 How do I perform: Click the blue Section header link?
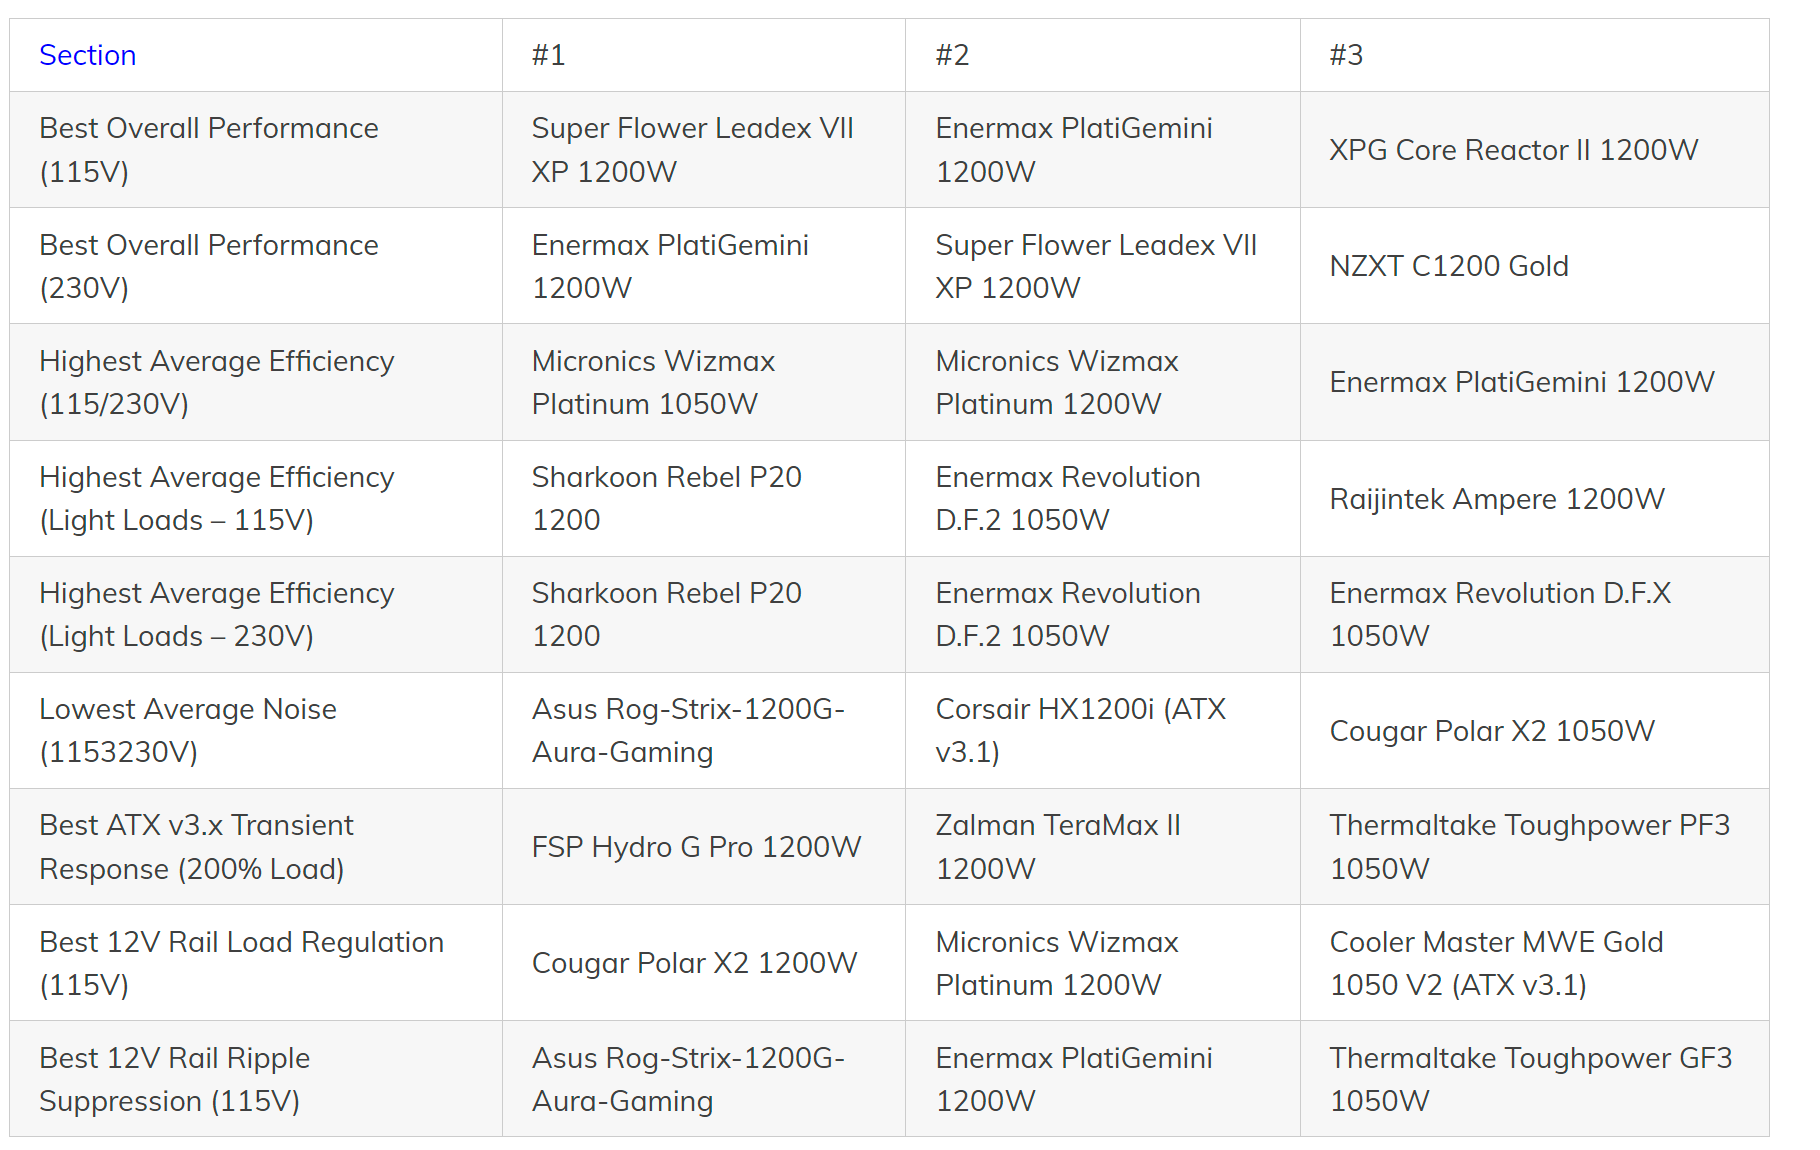tap(87, 55)
